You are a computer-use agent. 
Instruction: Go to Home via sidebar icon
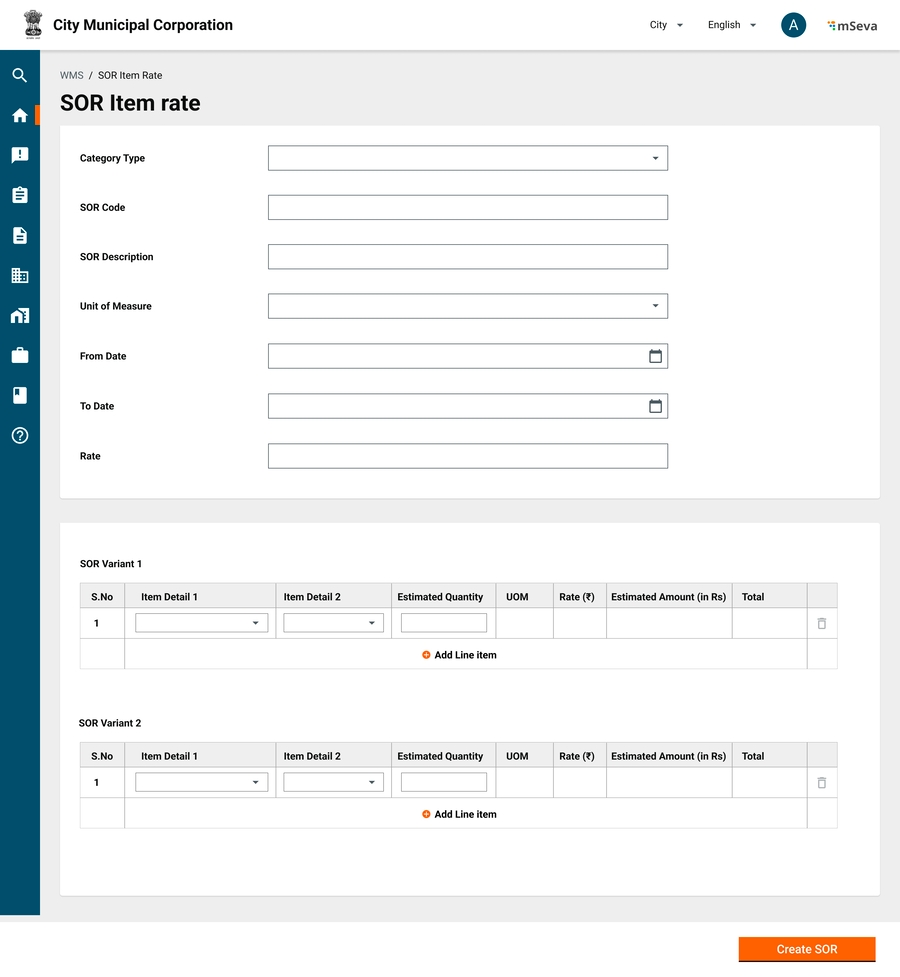pos(19,116)
